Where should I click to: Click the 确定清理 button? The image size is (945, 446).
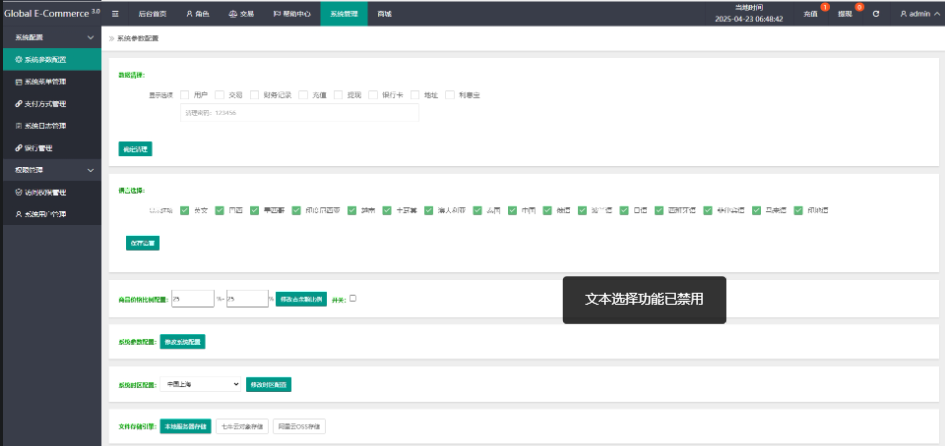tap(135, 149)
